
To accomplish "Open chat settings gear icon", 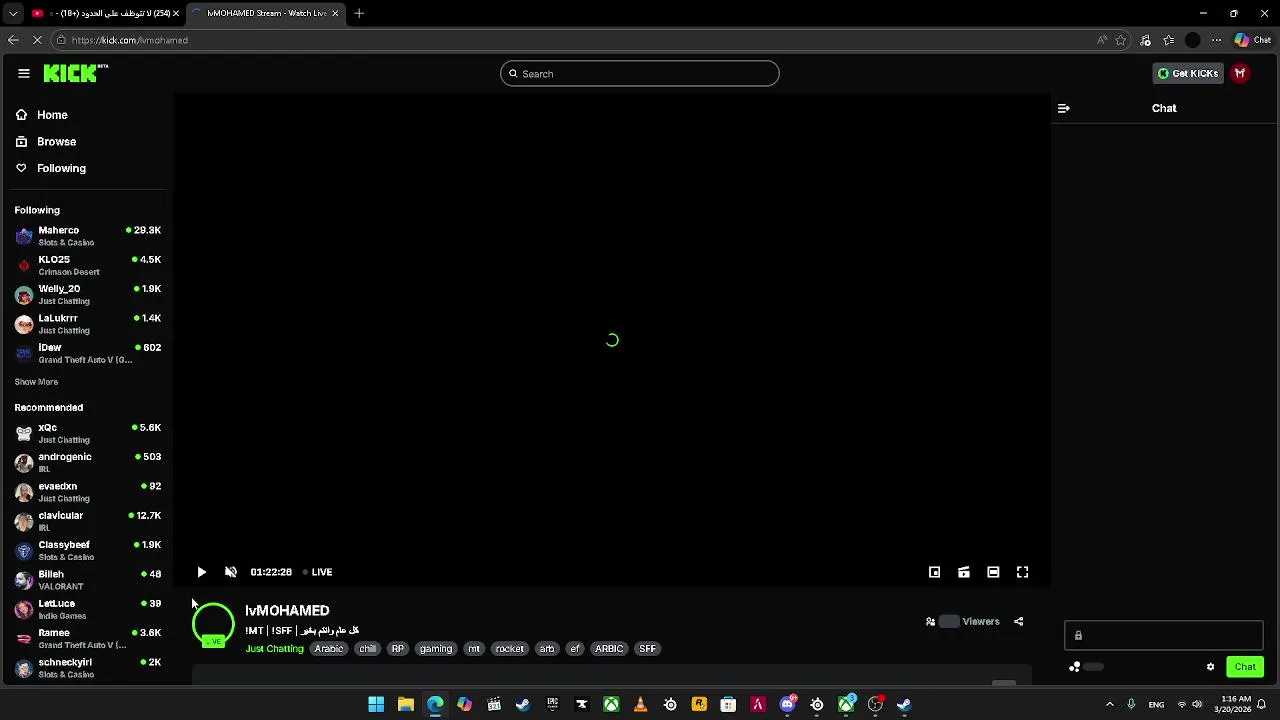I will [1210, 667].
